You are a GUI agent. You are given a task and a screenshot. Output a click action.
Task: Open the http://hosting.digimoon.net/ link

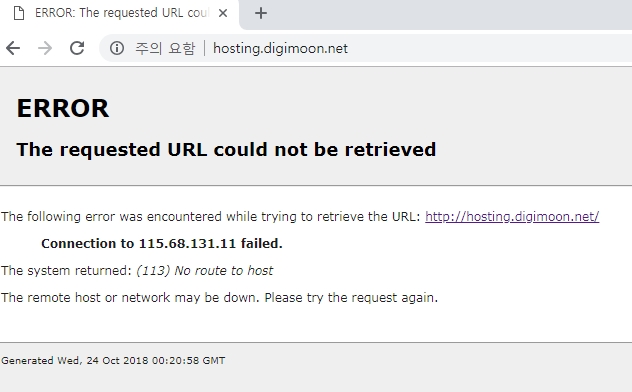pyautogui.click(x=512, y=217)
